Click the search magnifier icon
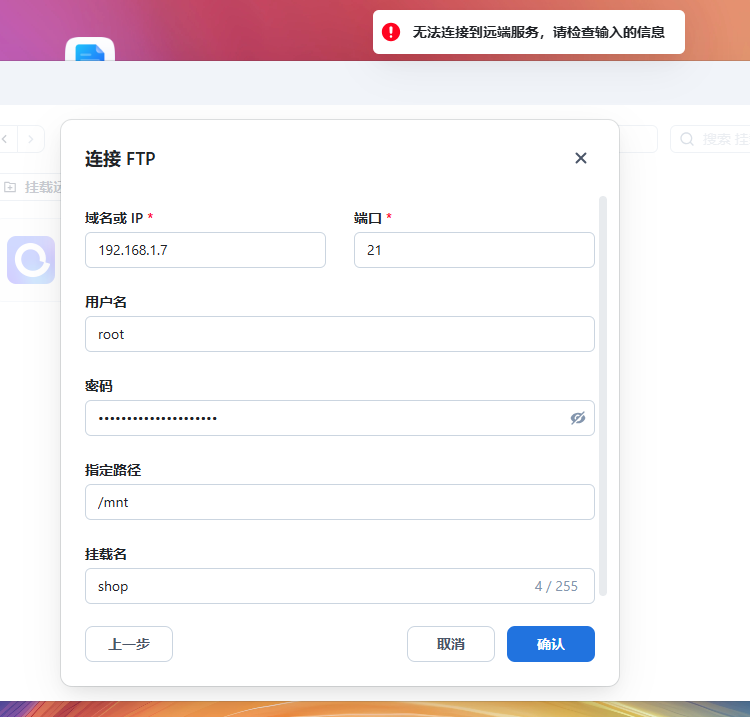 (687, 139)
